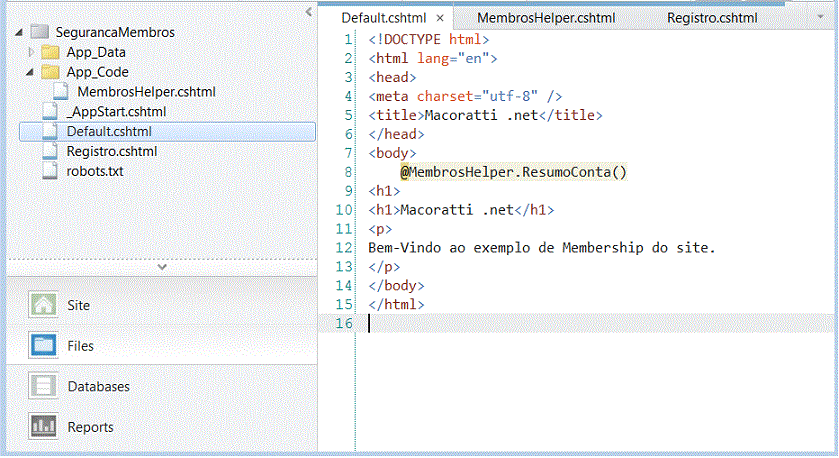
Task: Select the App_Data folder name
Action: pyautogui.click(x=96, y=52)
